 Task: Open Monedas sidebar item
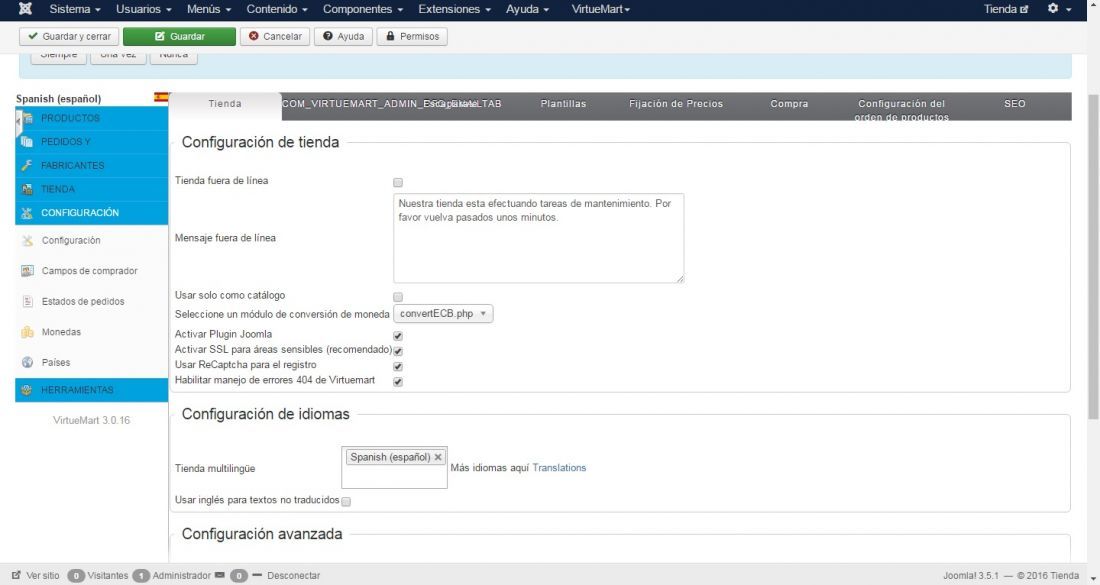pos(61,332)
